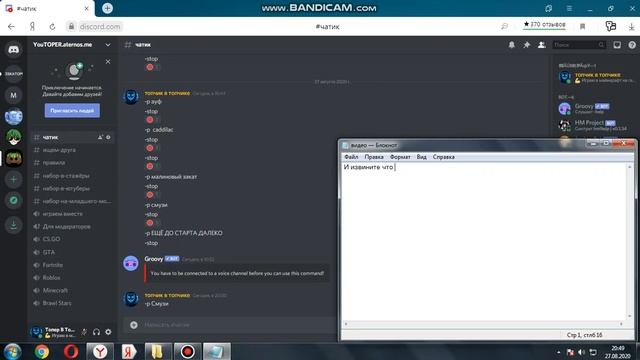Open Notepad Справка menu
This screenshot has height=360, width=640.
444,157
